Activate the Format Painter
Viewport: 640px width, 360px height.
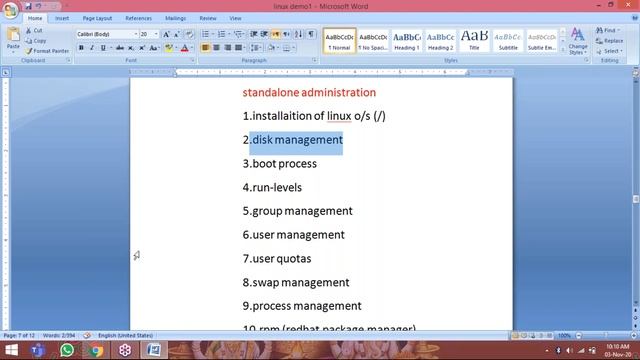tap(47, 51)
